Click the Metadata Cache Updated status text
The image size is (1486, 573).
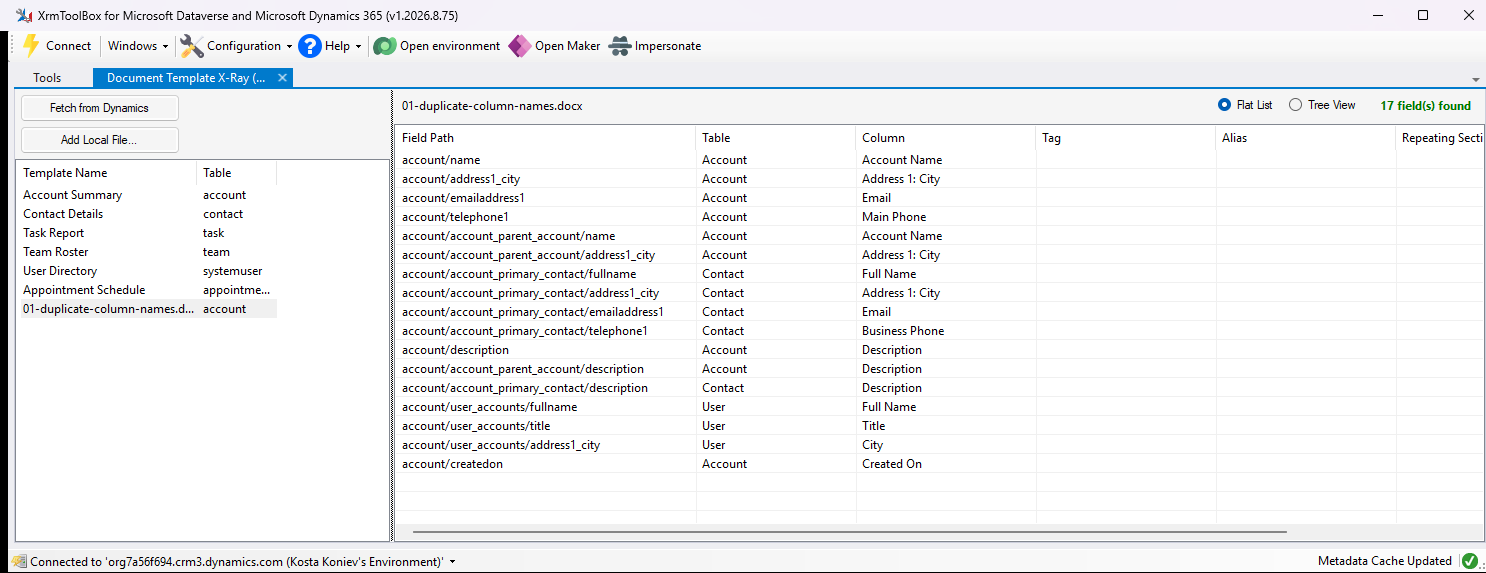(1385, 561)
